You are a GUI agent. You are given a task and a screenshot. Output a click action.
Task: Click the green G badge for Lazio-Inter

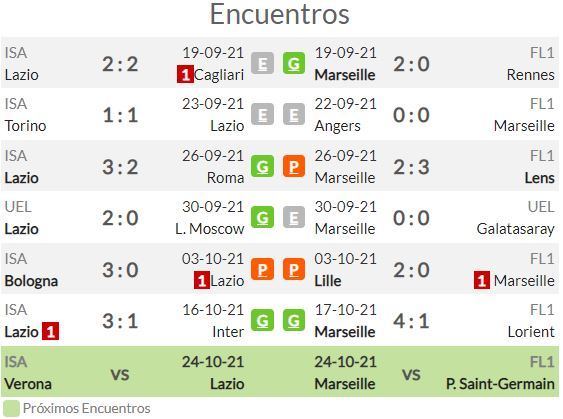262,320
